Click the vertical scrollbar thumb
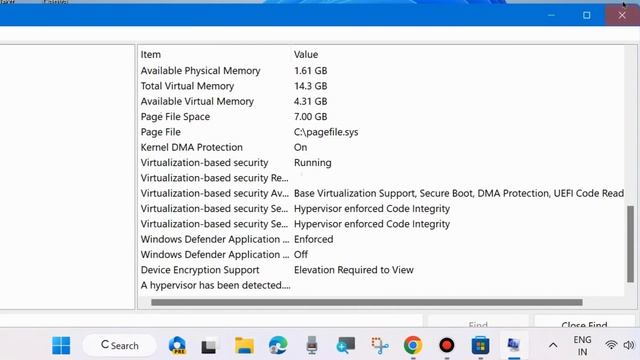This screenshot has height=360, width=640. point(631,244)
